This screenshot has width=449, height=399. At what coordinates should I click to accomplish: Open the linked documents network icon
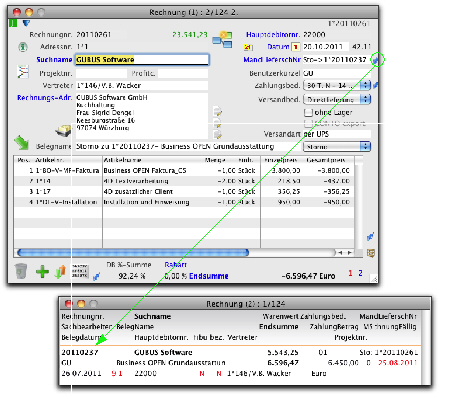[x=222, y=40]
